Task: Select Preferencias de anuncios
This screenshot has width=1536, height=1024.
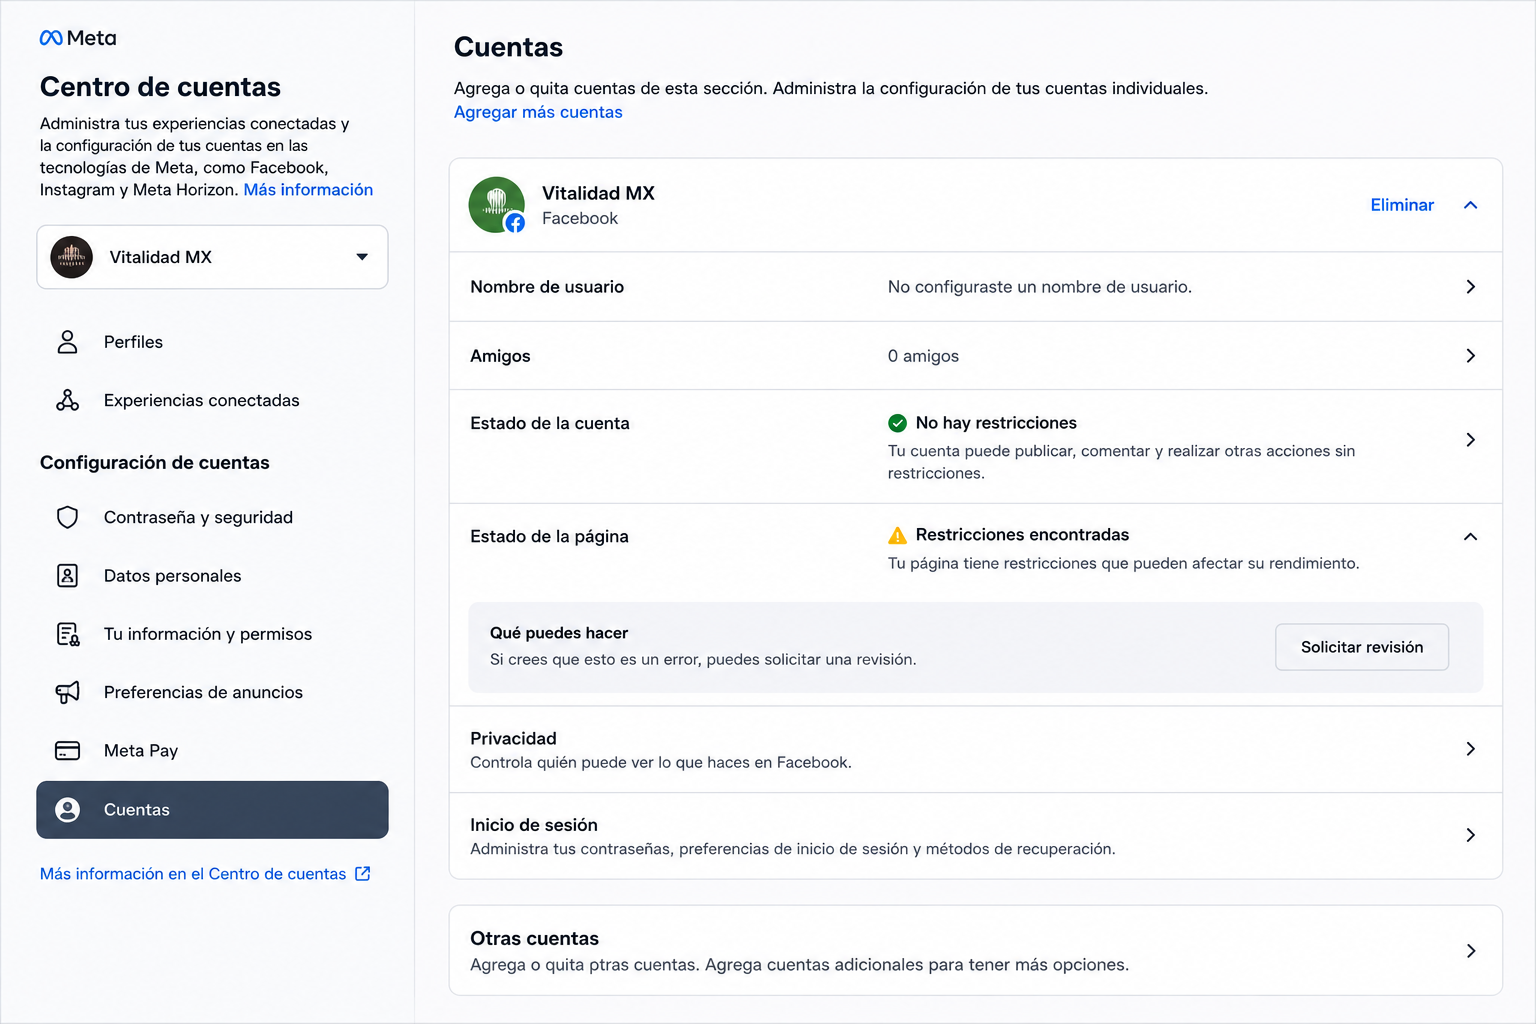Action: tap(212, 692)
